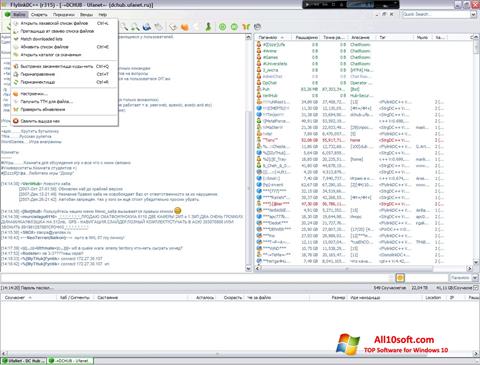Switch to the 'Ufalnet - DC Hub' bottom tab

coord(24,361)
